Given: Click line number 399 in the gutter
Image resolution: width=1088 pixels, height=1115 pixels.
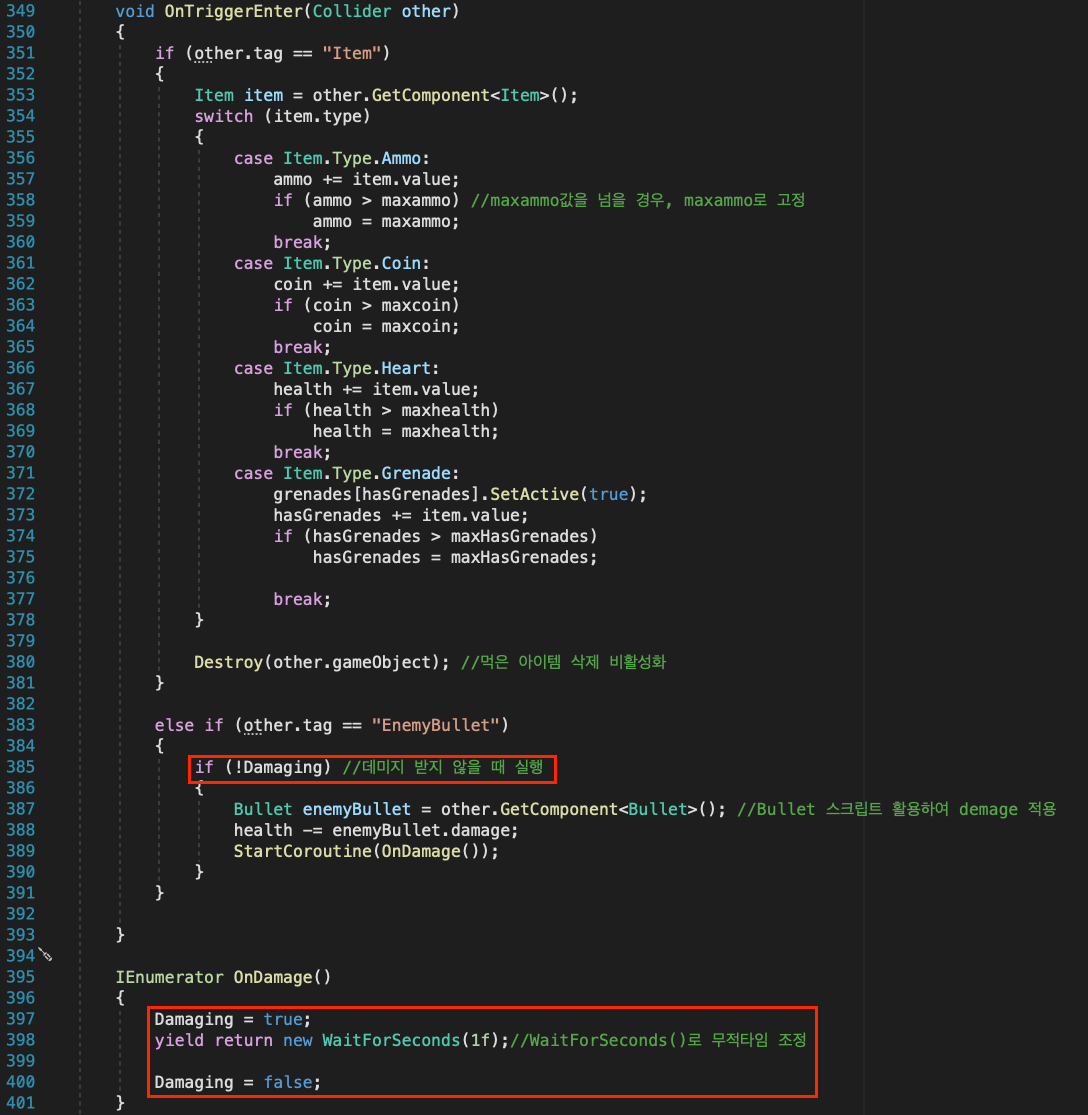Looking at the screenshot, I should 21,1061.
